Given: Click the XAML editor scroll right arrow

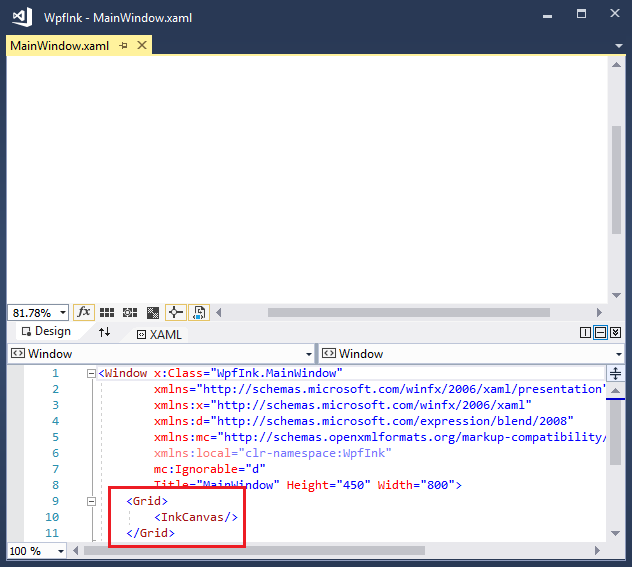Looking at the screenshot, I should [x=597, y=550].
